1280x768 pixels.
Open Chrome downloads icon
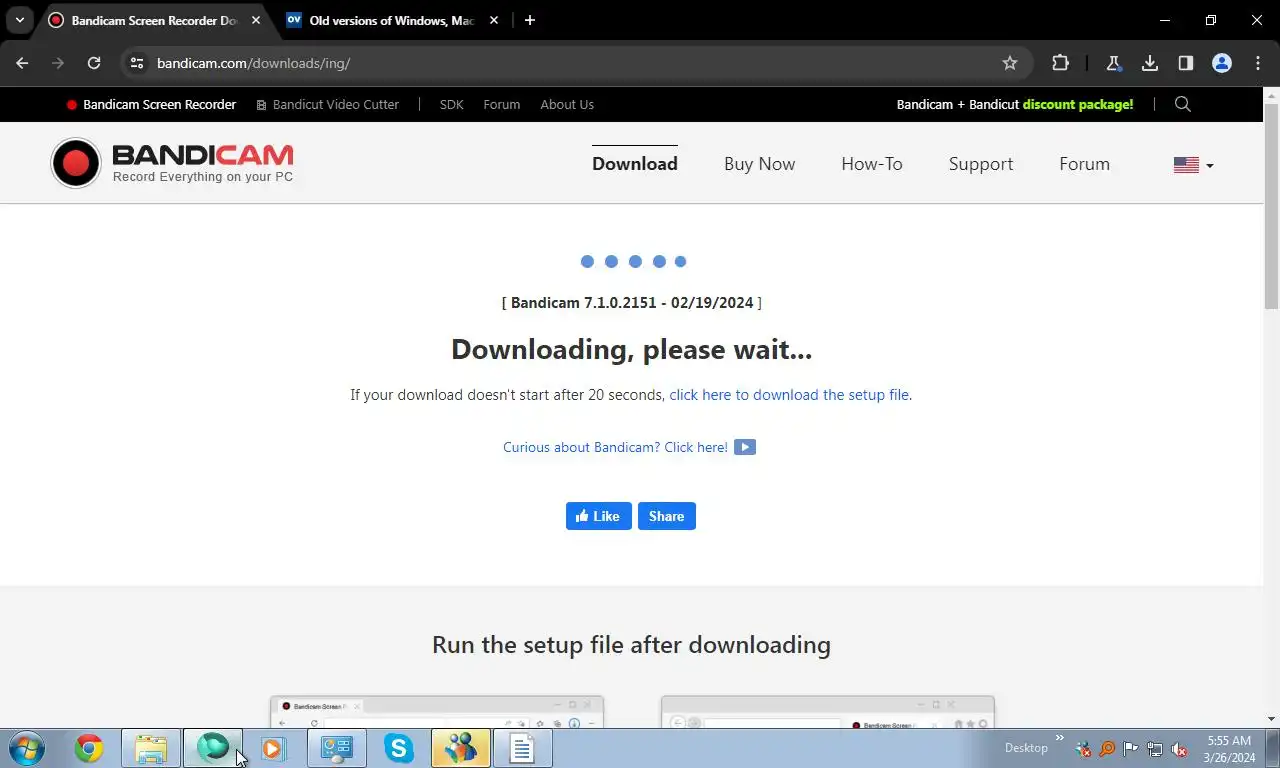click(1150, 63)
